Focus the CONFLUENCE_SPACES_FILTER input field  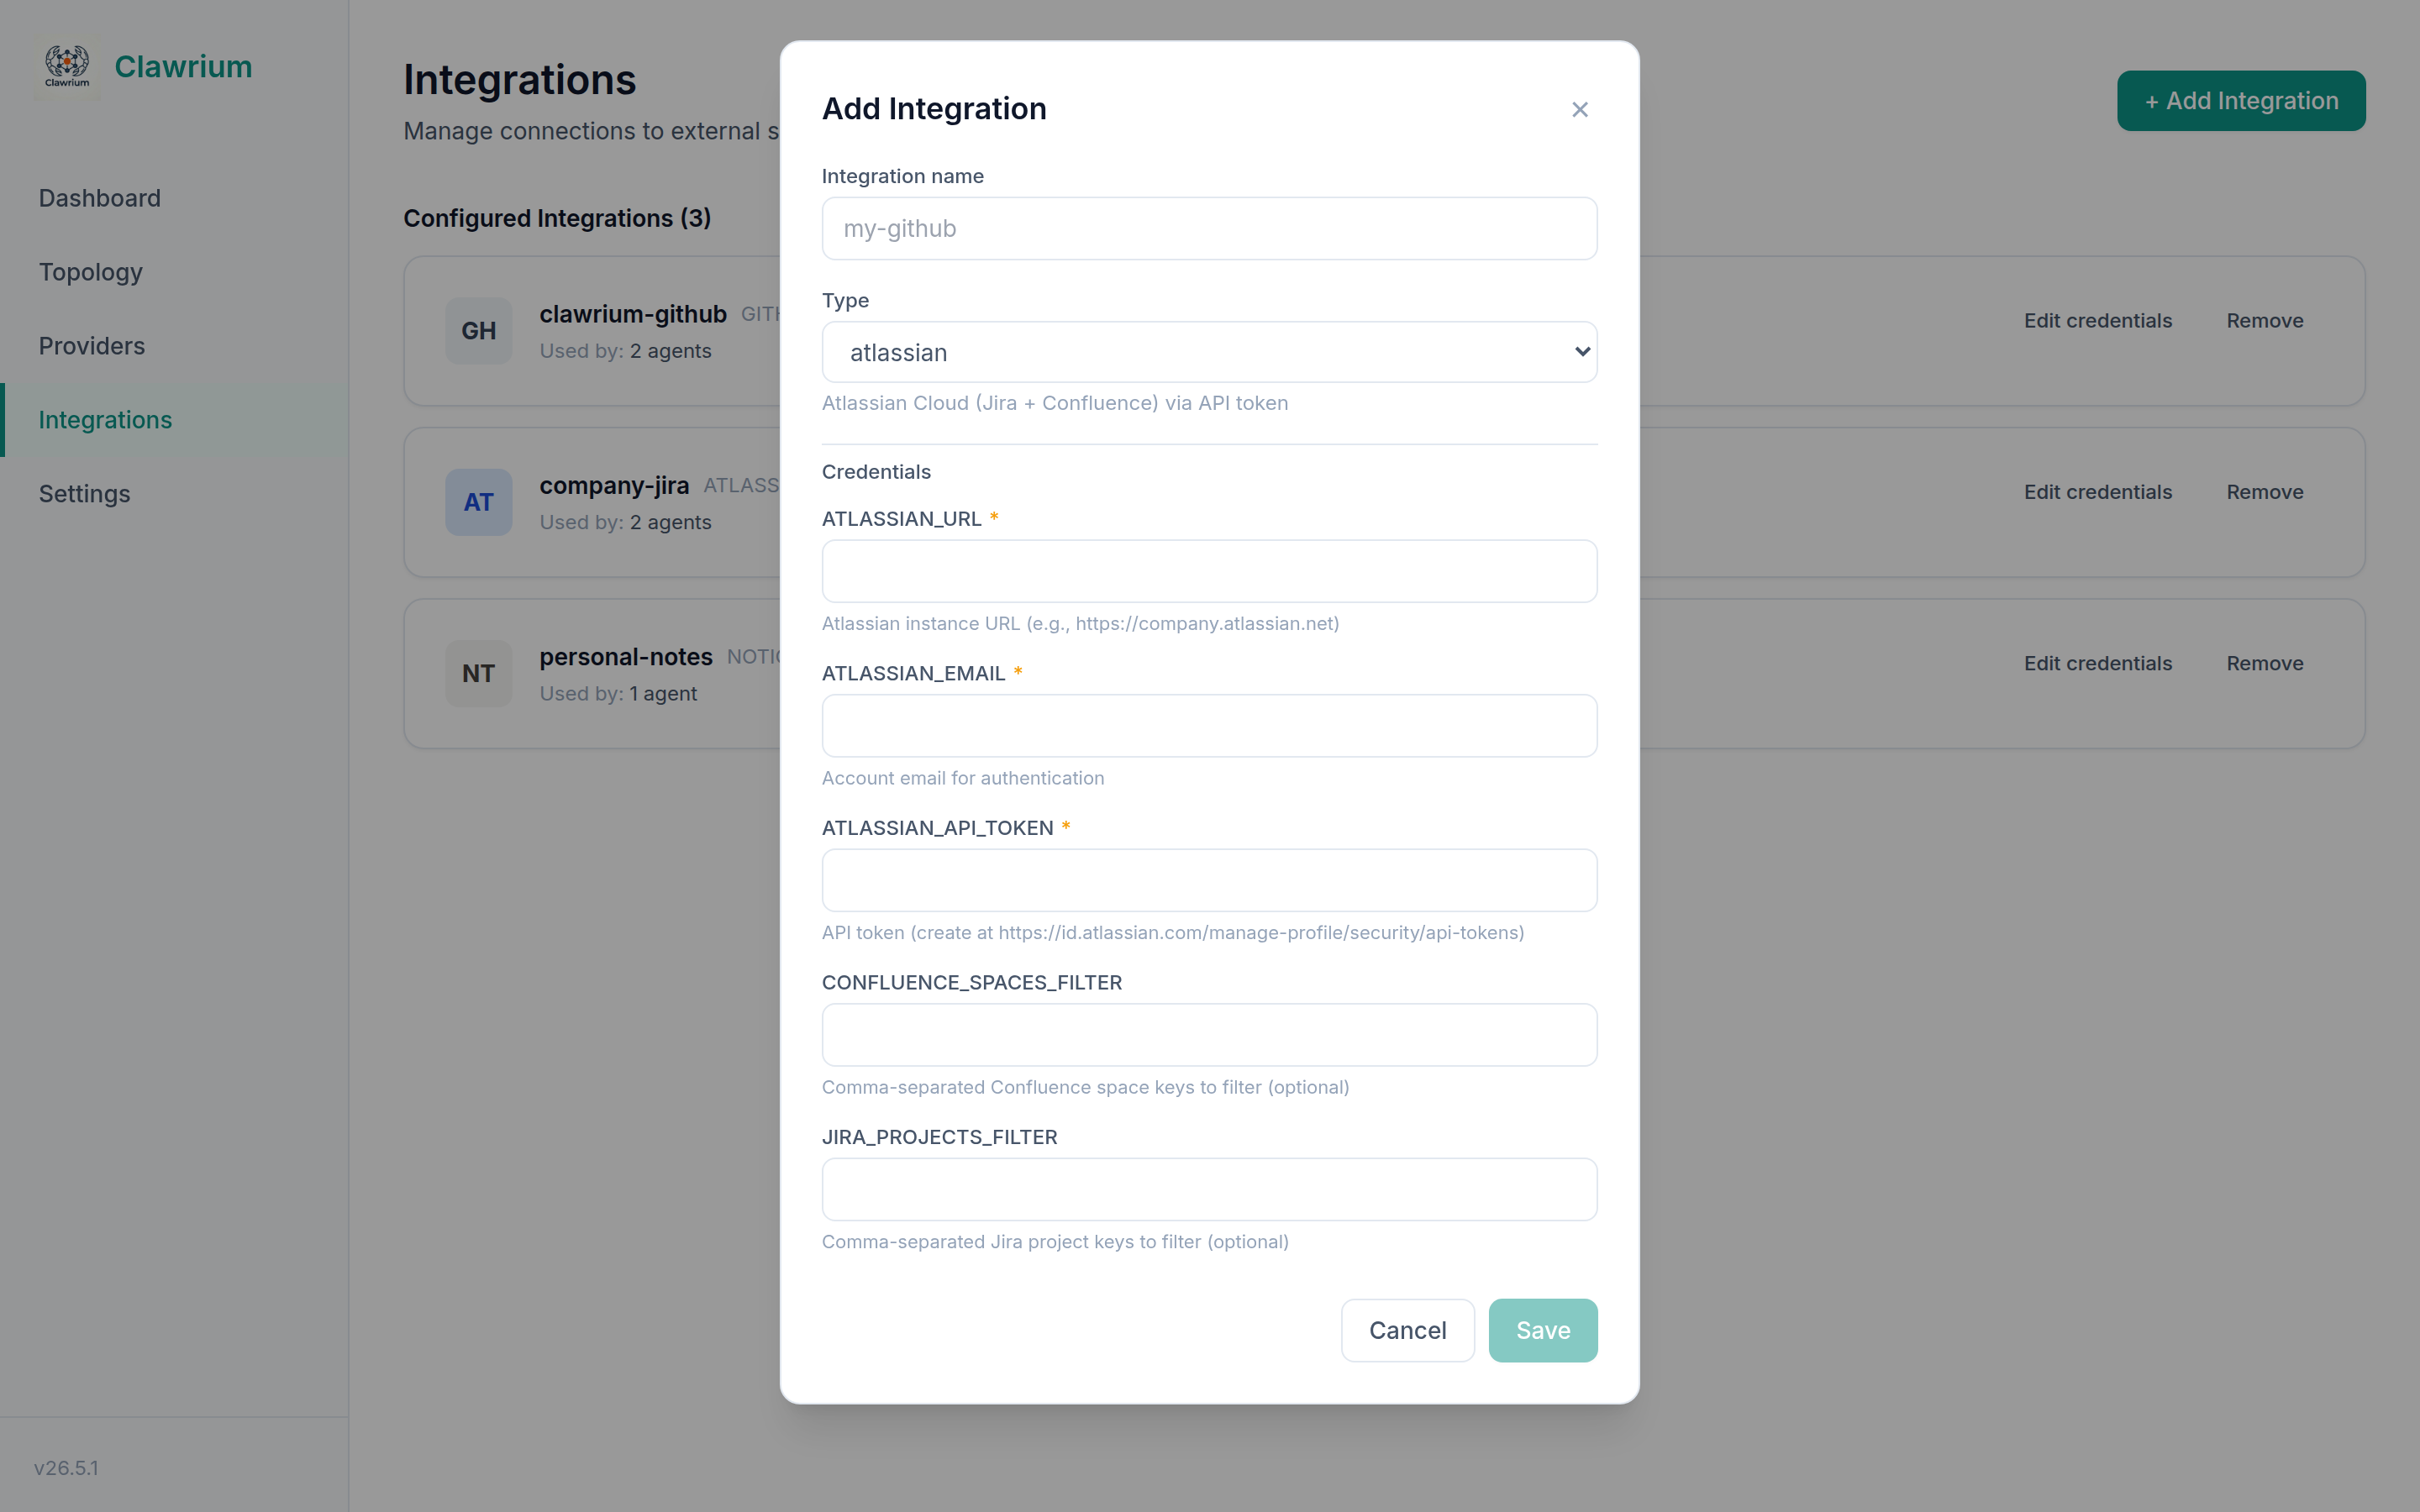[x=1209, y=1035]
